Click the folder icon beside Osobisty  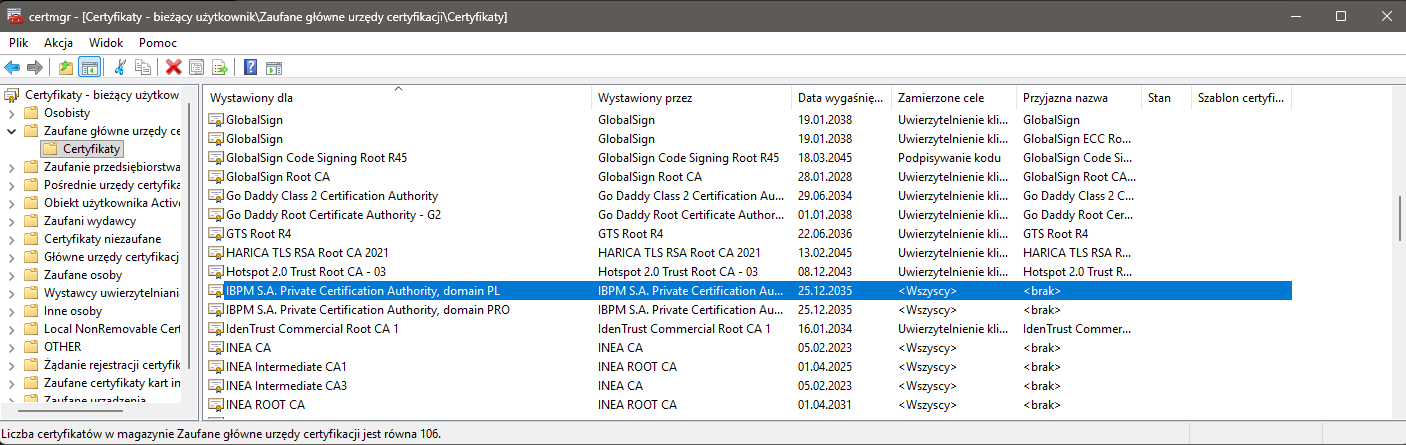[31, 113]
